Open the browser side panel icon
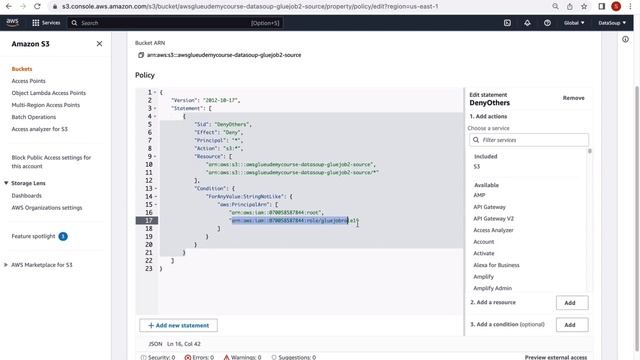The width and height of the screenshot is (640, 360). (602, 7)
